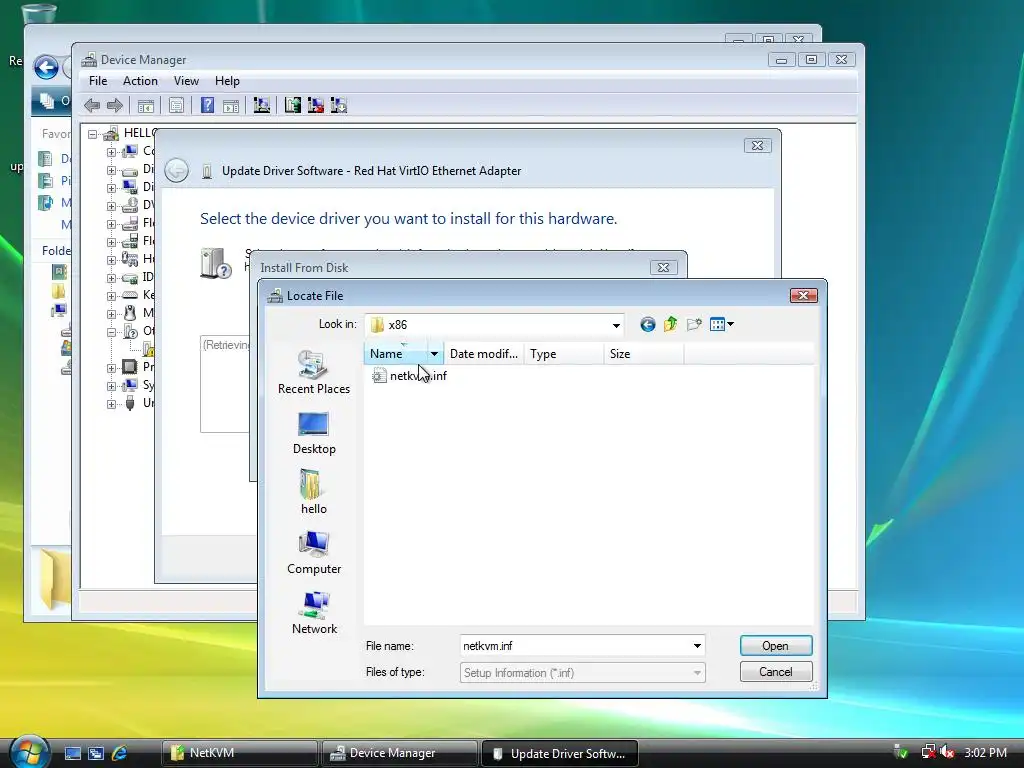The height and width of the screenshot is (768, 1024).
Task: Toggle the console tree toolbar icon
Action: coord(146,105)
